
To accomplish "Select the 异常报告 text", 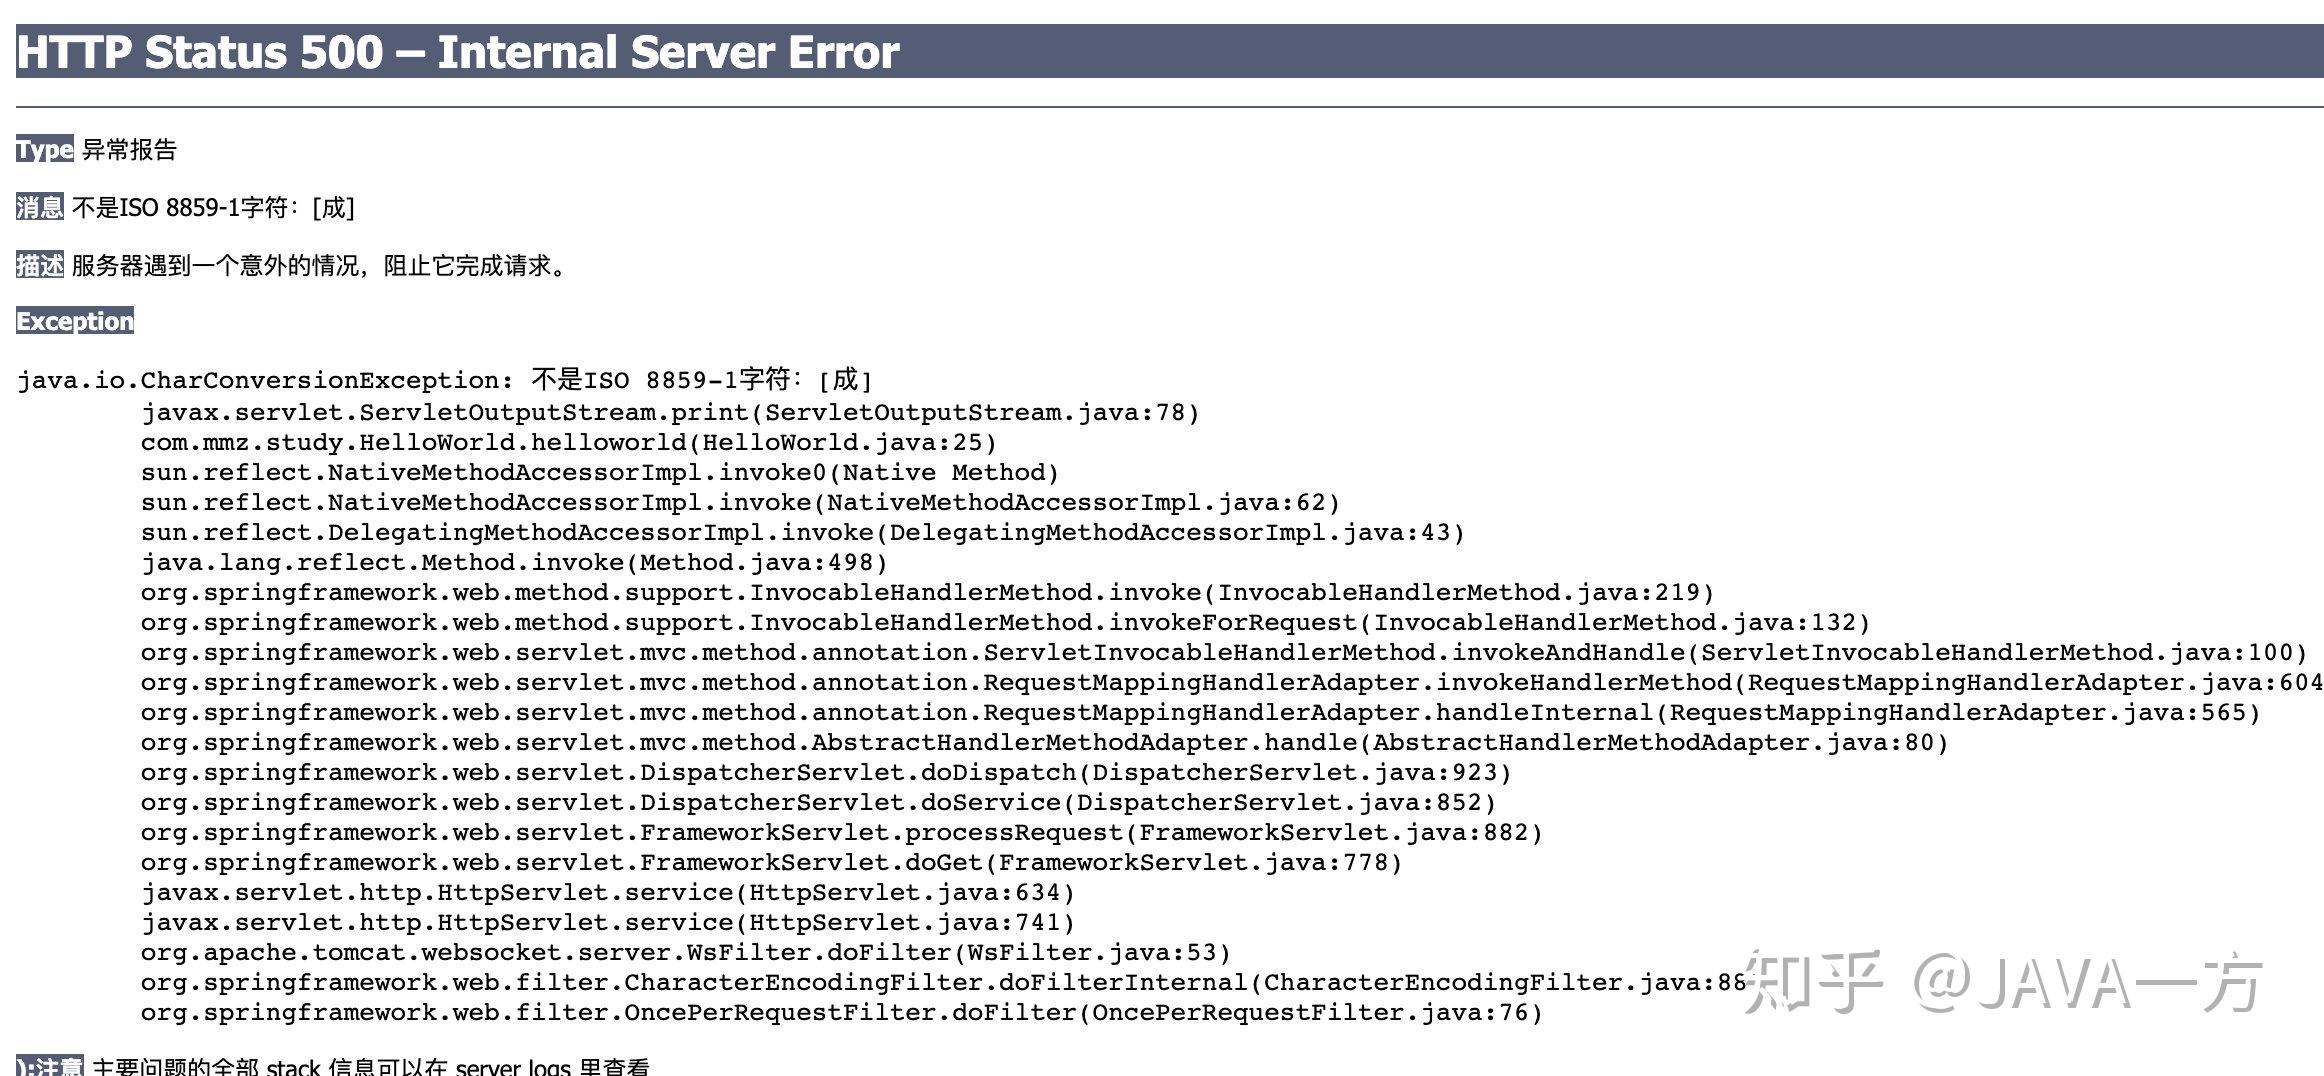I will pyautogui.click(x=129, y=150).
